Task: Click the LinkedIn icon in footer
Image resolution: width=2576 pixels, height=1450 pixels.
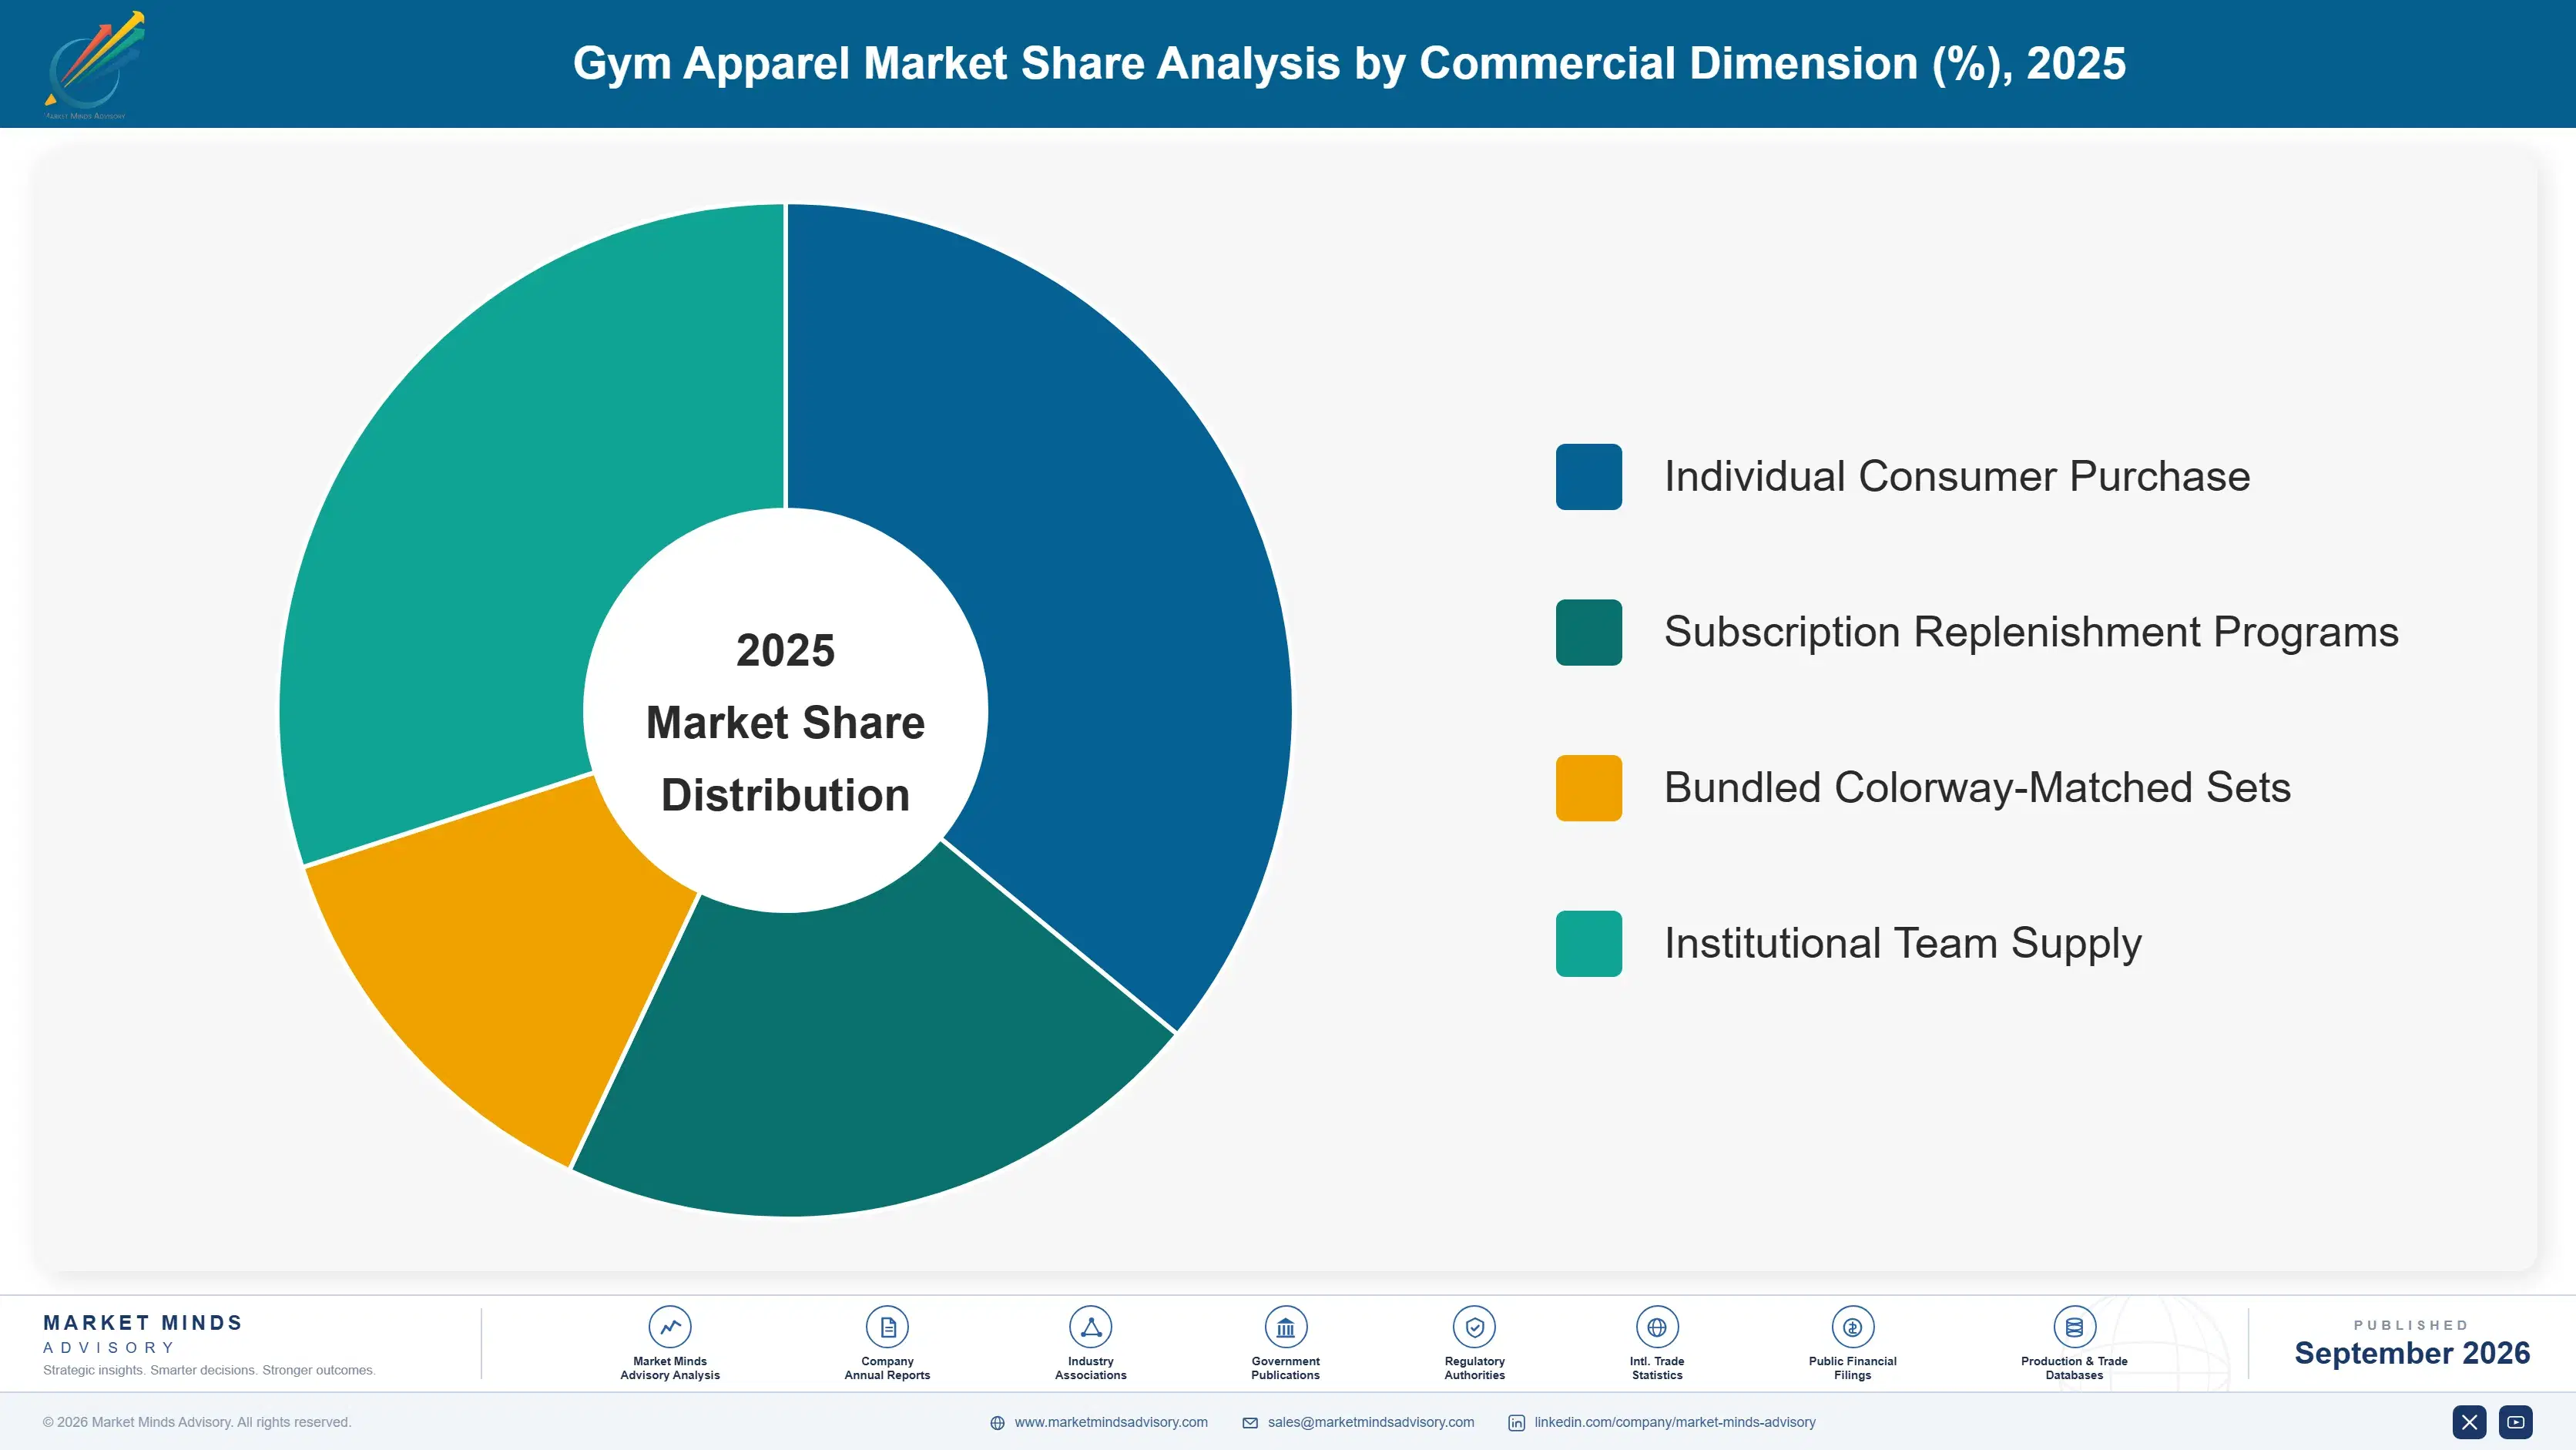Action: [x=1516, y=1423]
